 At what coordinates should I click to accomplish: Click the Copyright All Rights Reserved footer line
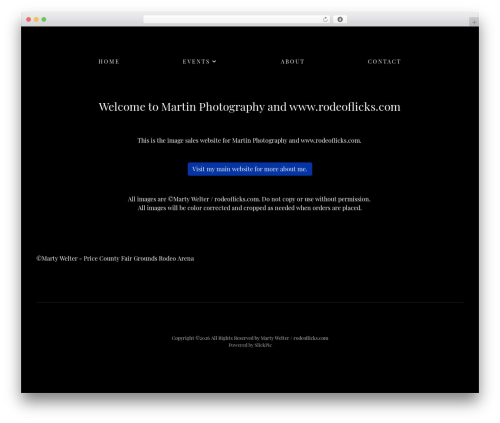point(250,338)
